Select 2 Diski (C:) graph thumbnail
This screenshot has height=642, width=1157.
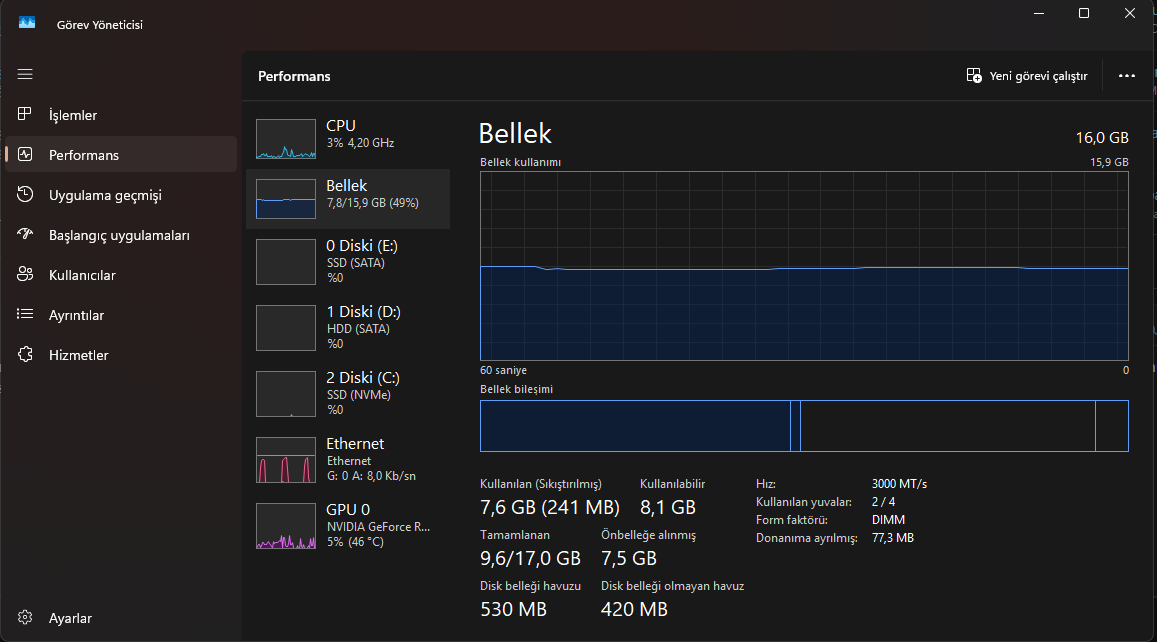286,394
